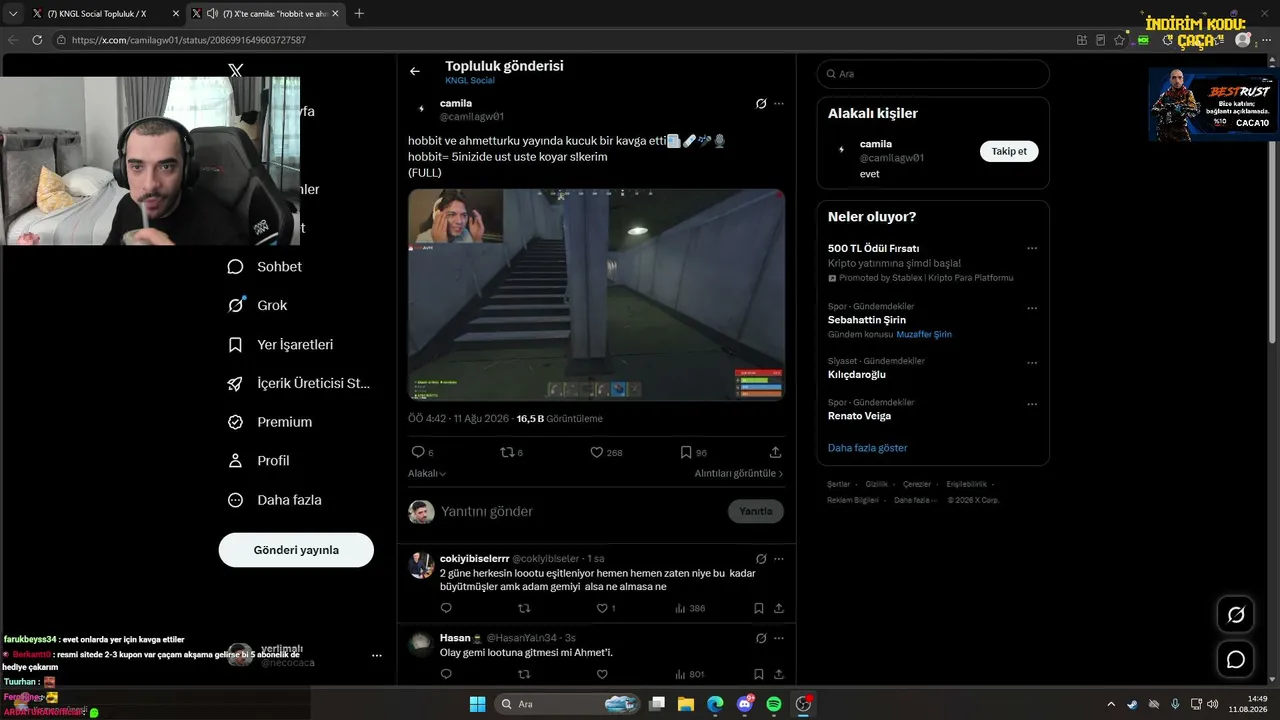Reply to cokiyibiselerrr's comment
The width and height of the screenshot is (1280, 720).
(446, 608)
